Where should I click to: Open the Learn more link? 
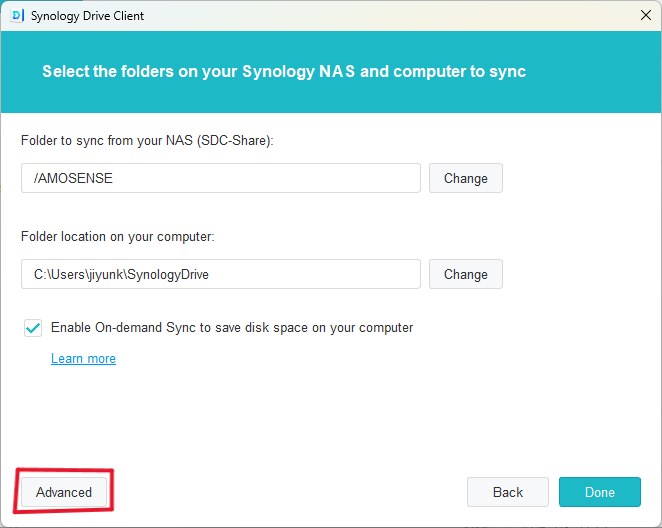83,358
